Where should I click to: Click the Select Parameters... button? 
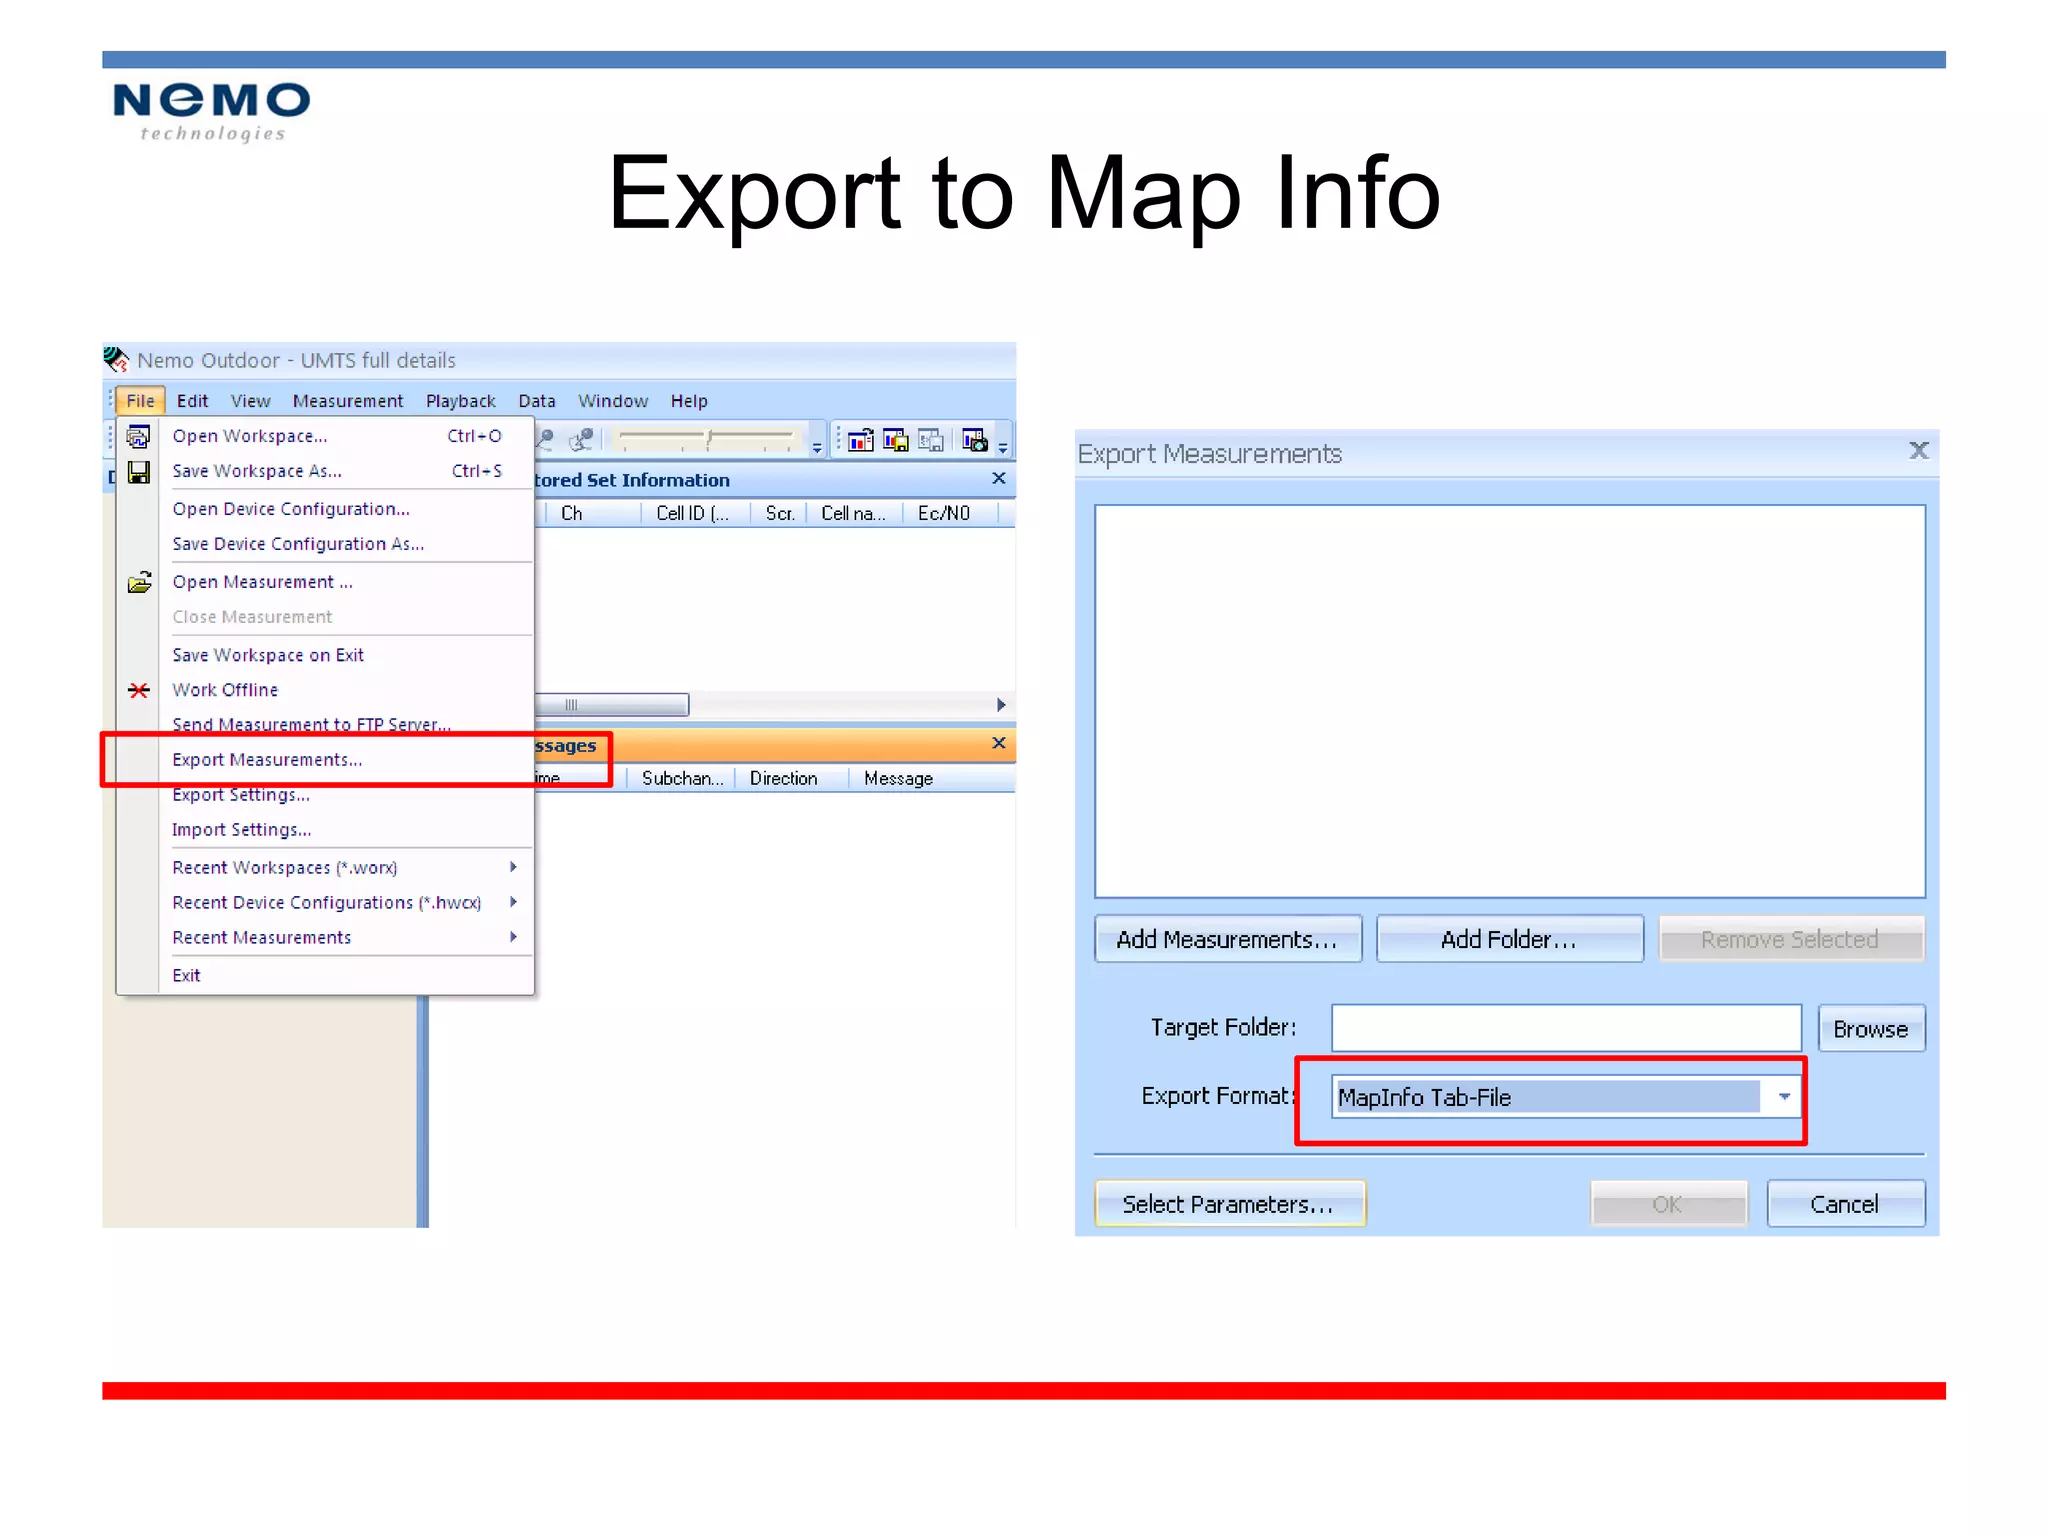coord(1230,1204)
